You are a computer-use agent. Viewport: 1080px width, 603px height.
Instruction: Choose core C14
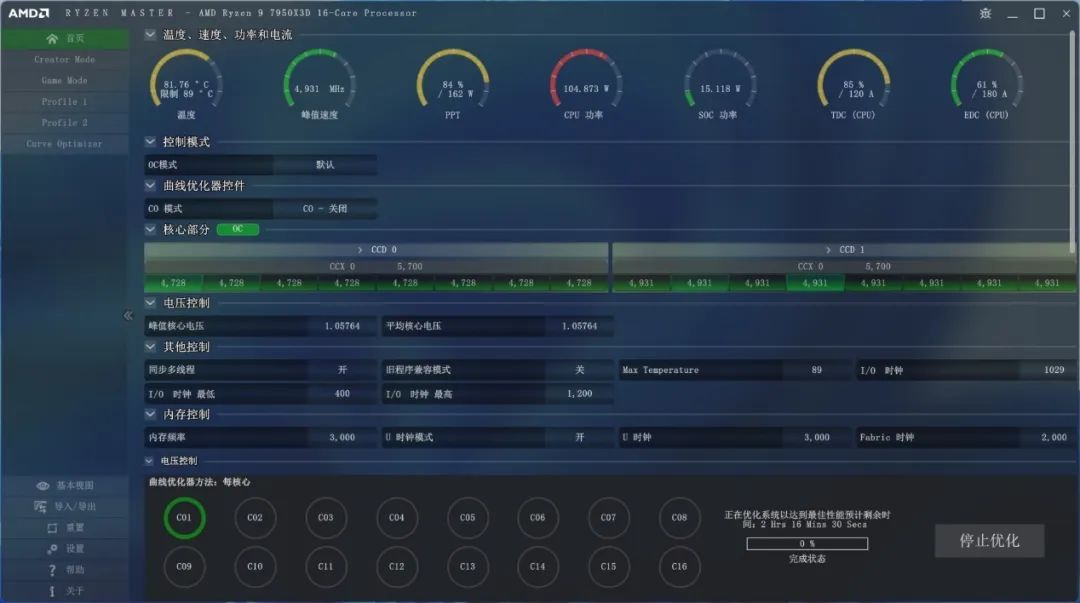(x=538, y=566)
